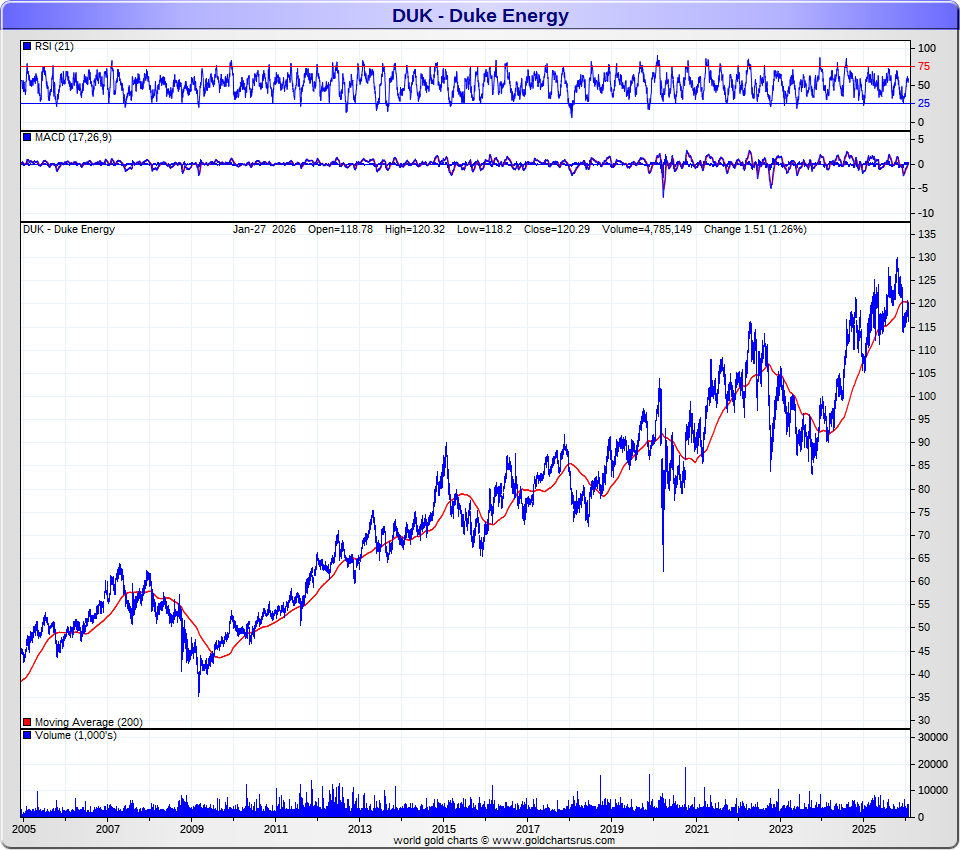
Task: Click the 'DUK - Duke Energy' price panel label
Action: pos(69,229)
